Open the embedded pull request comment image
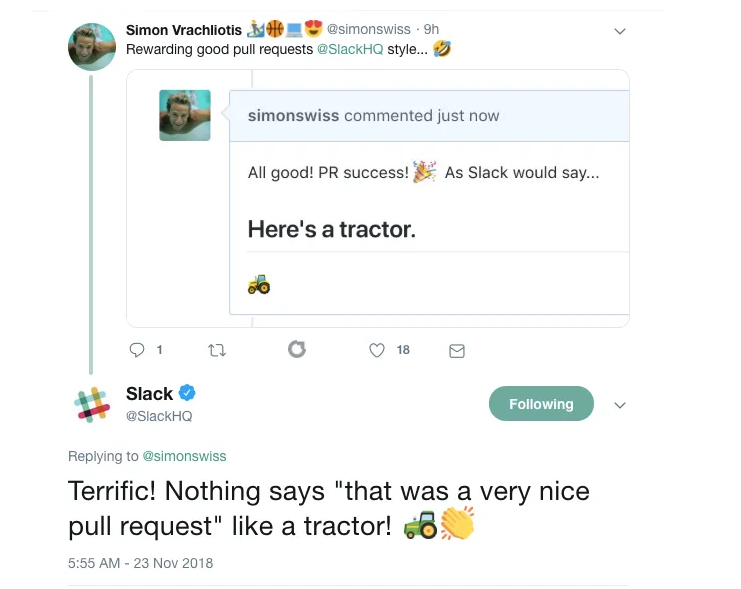The height and width of the screenshot is (589, 741). click(x=378, y=198)
